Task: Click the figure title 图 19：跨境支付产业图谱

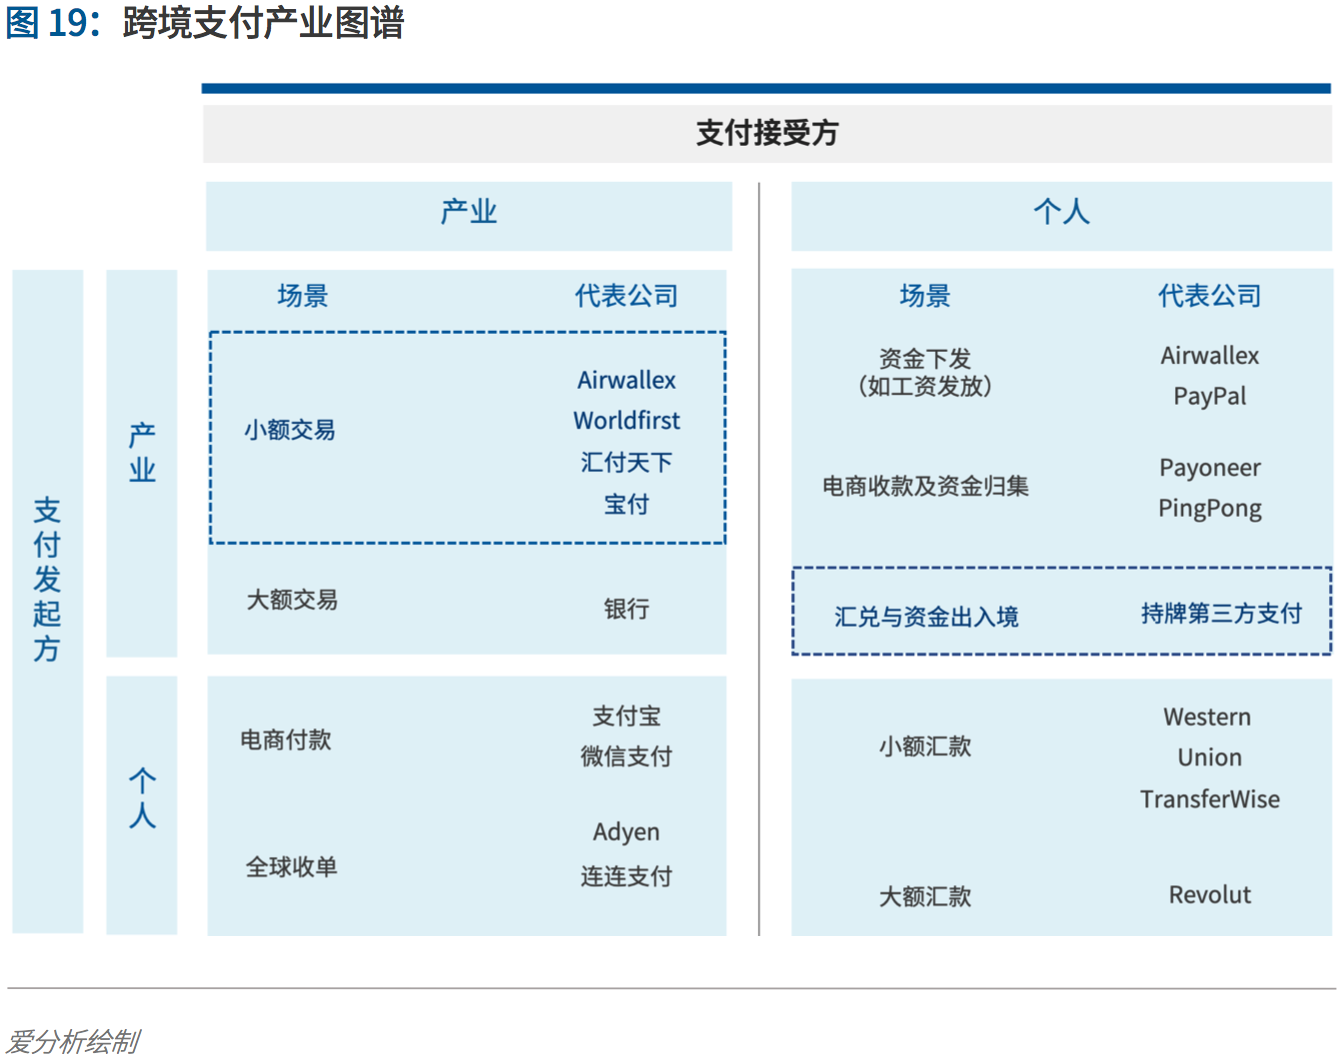Action: (204, 22)
